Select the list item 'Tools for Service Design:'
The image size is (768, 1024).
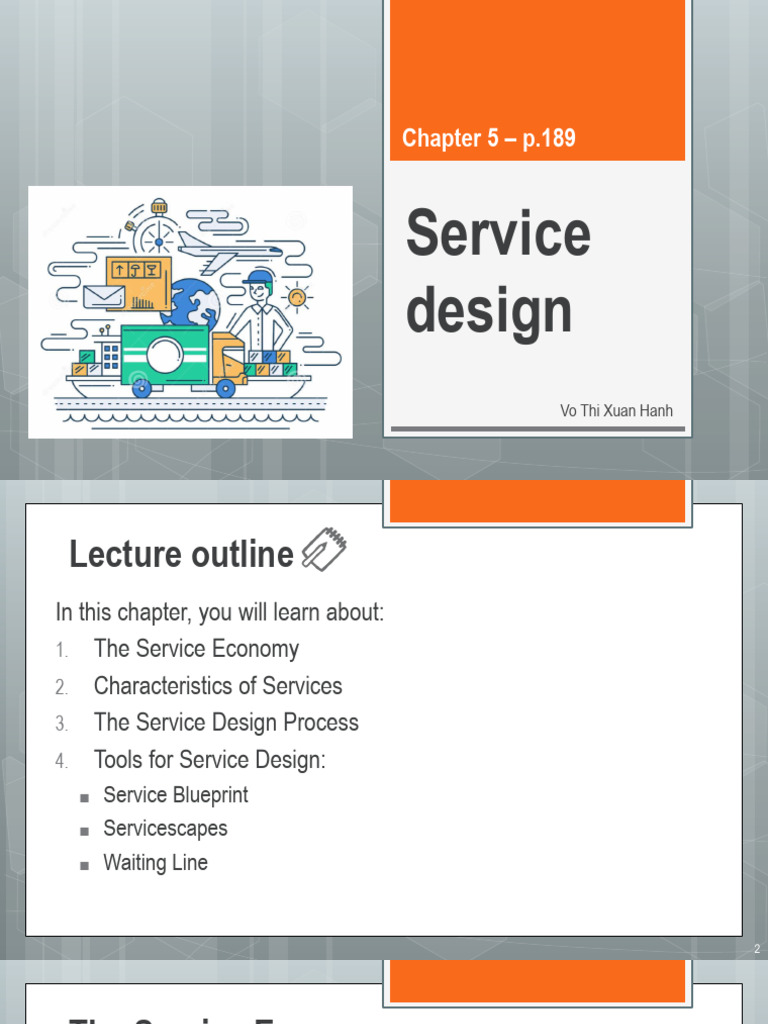tap(210, 760)
